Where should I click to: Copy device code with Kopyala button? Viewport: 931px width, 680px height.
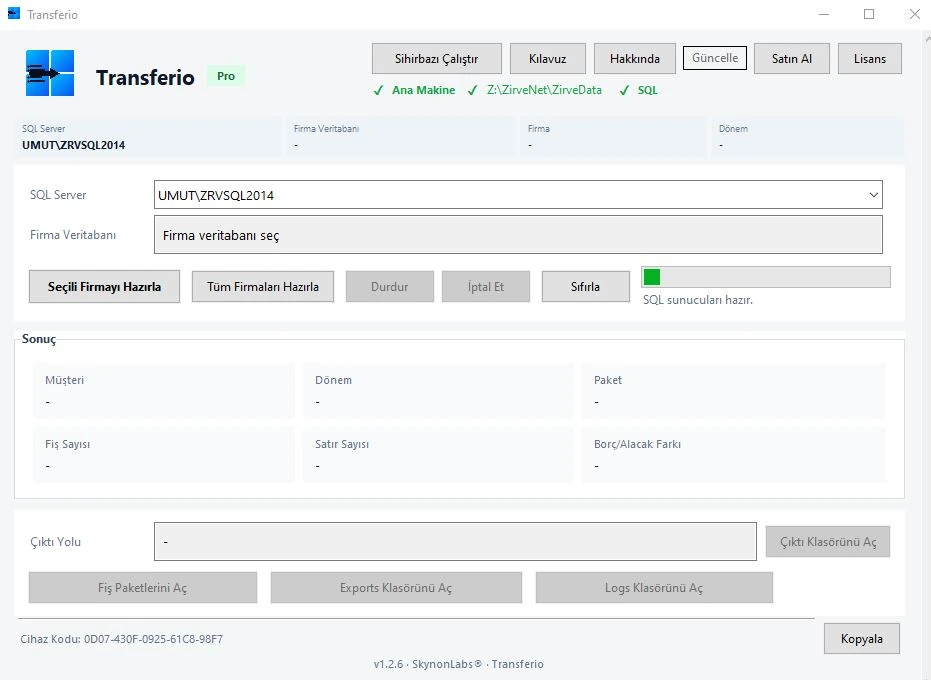[x=862, y=638]
